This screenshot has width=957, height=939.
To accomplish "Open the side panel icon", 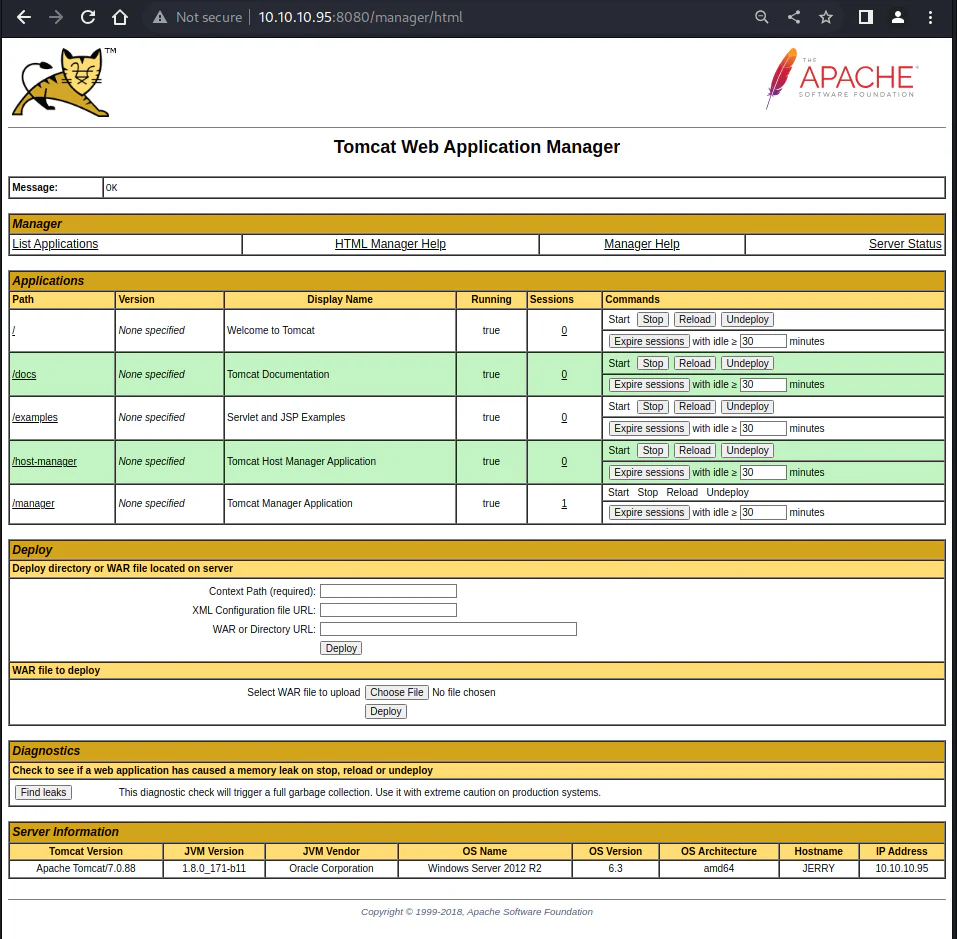I will pos(865,17).
